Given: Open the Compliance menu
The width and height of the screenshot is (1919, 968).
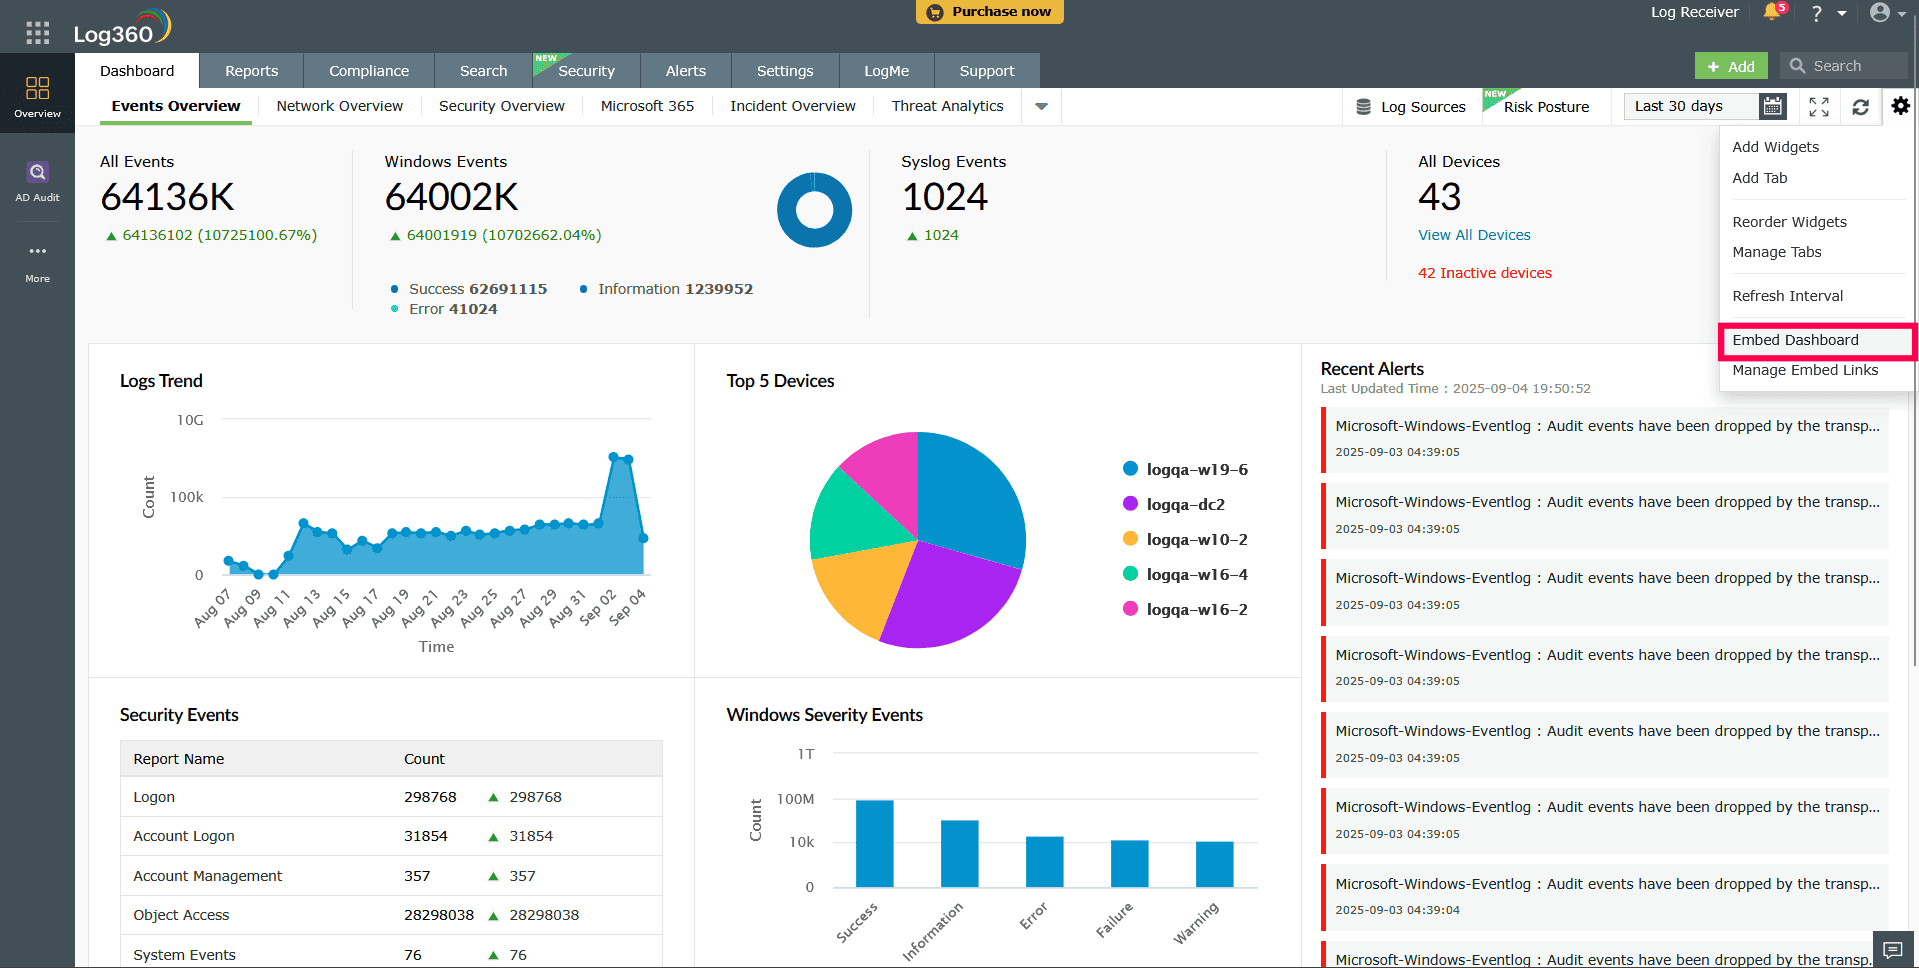Looking at the screenshot, I should (x=368, y=70).
